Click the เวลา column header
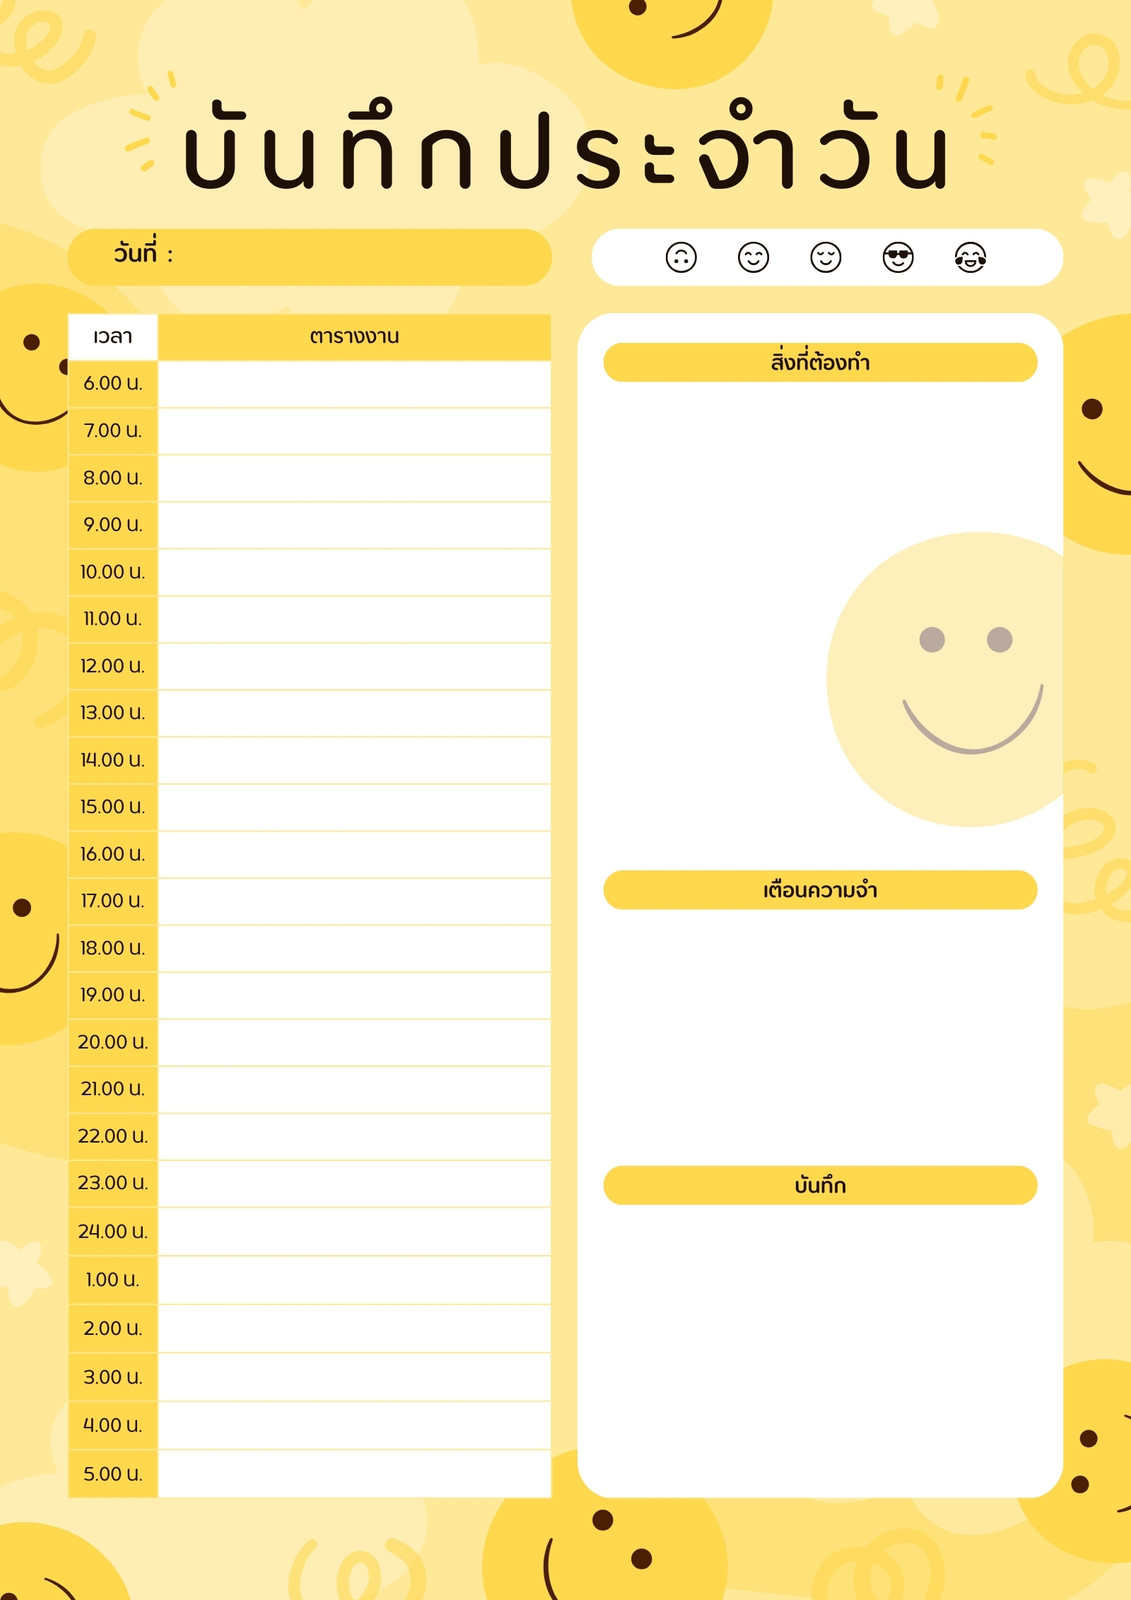This screenshot has height=1600, width=1131. [113, 337]
